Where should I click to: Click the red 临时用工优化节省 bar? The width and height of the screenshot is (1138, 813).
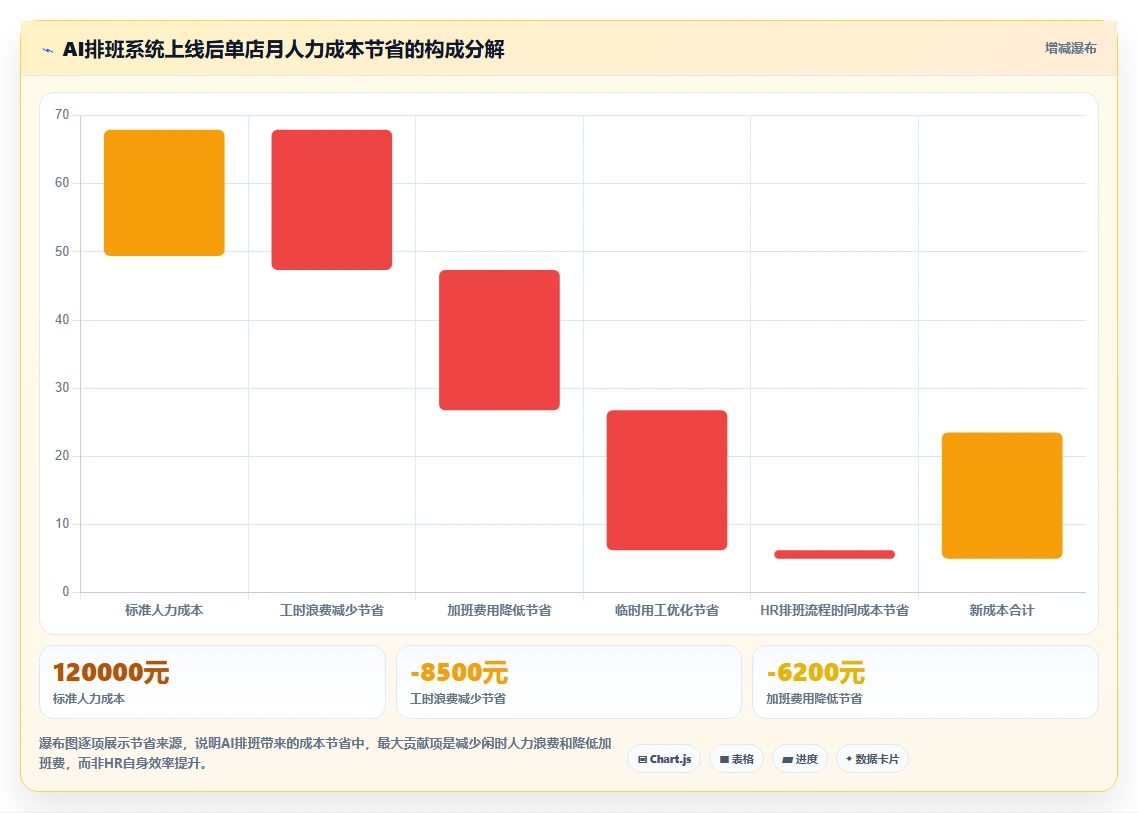tap(667, 480)
